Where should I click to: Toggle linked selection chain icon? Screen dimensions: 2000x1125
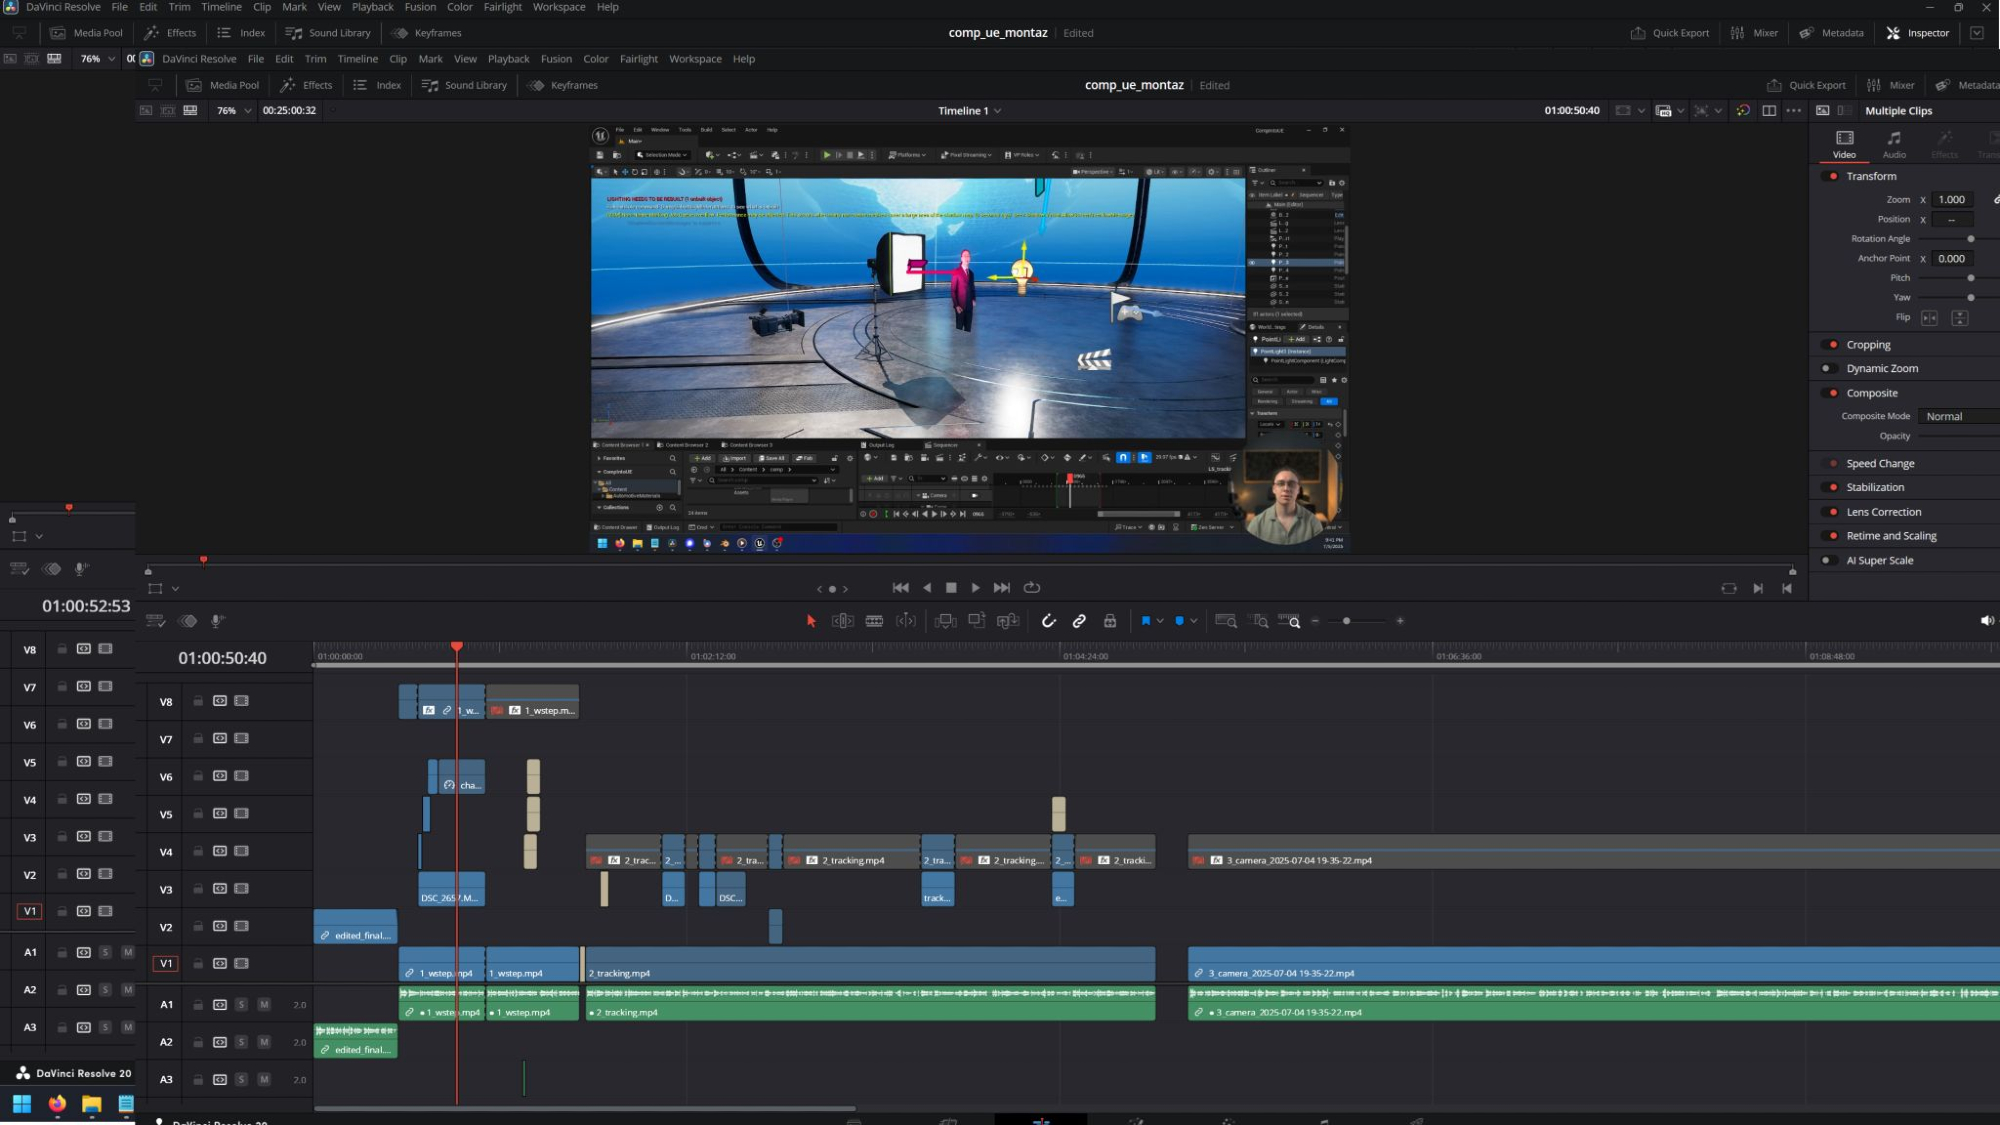(1079, 621)
